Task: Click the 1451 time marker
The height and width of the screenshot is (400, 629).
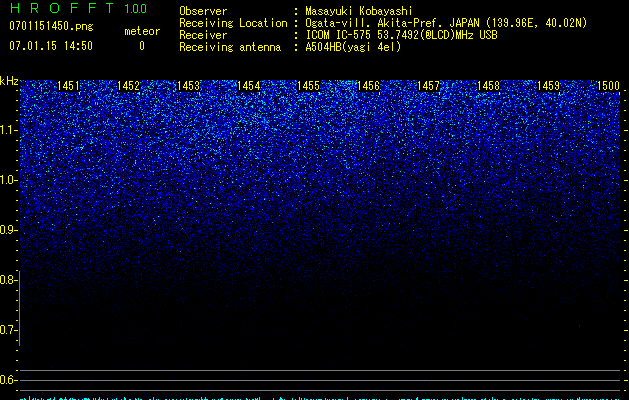Action: (68, 86)
